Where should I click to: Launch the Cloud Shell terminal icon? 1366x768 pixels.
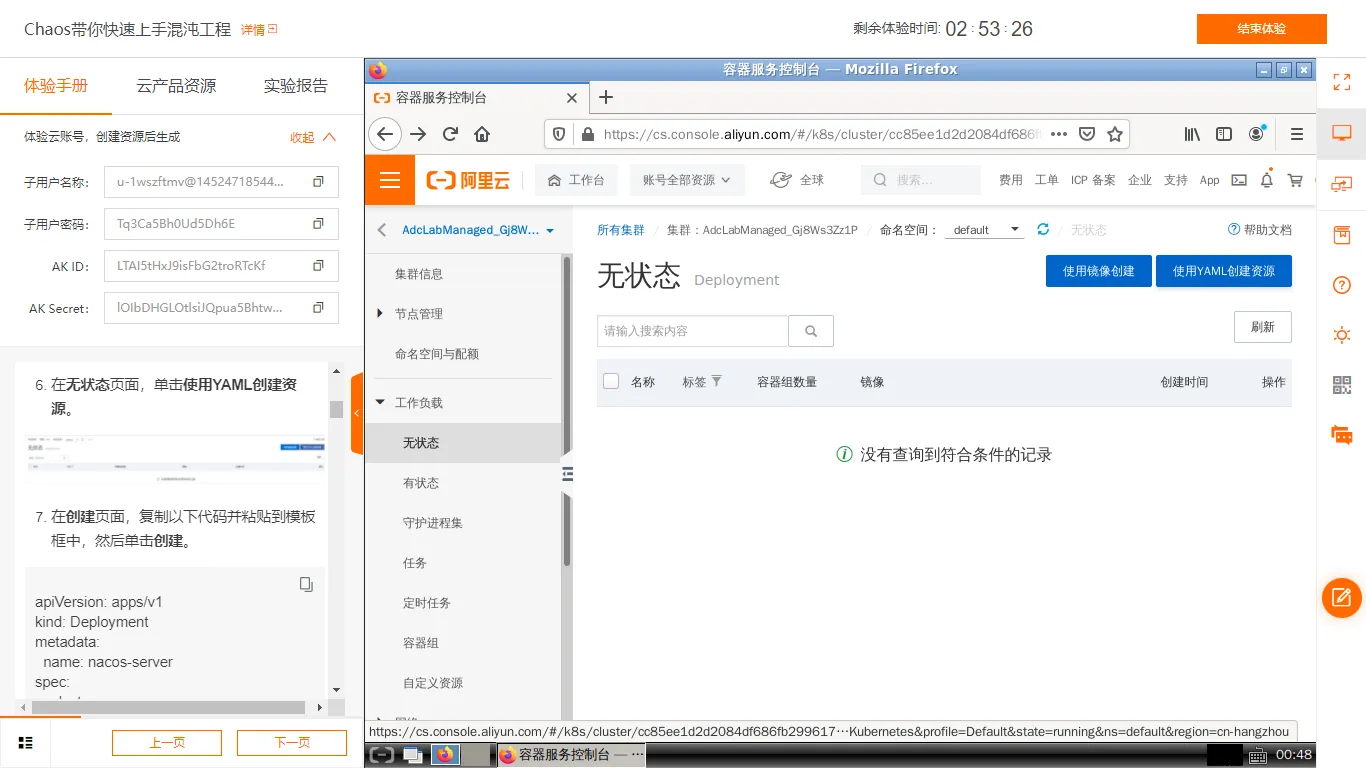(x=1239, y=180)
